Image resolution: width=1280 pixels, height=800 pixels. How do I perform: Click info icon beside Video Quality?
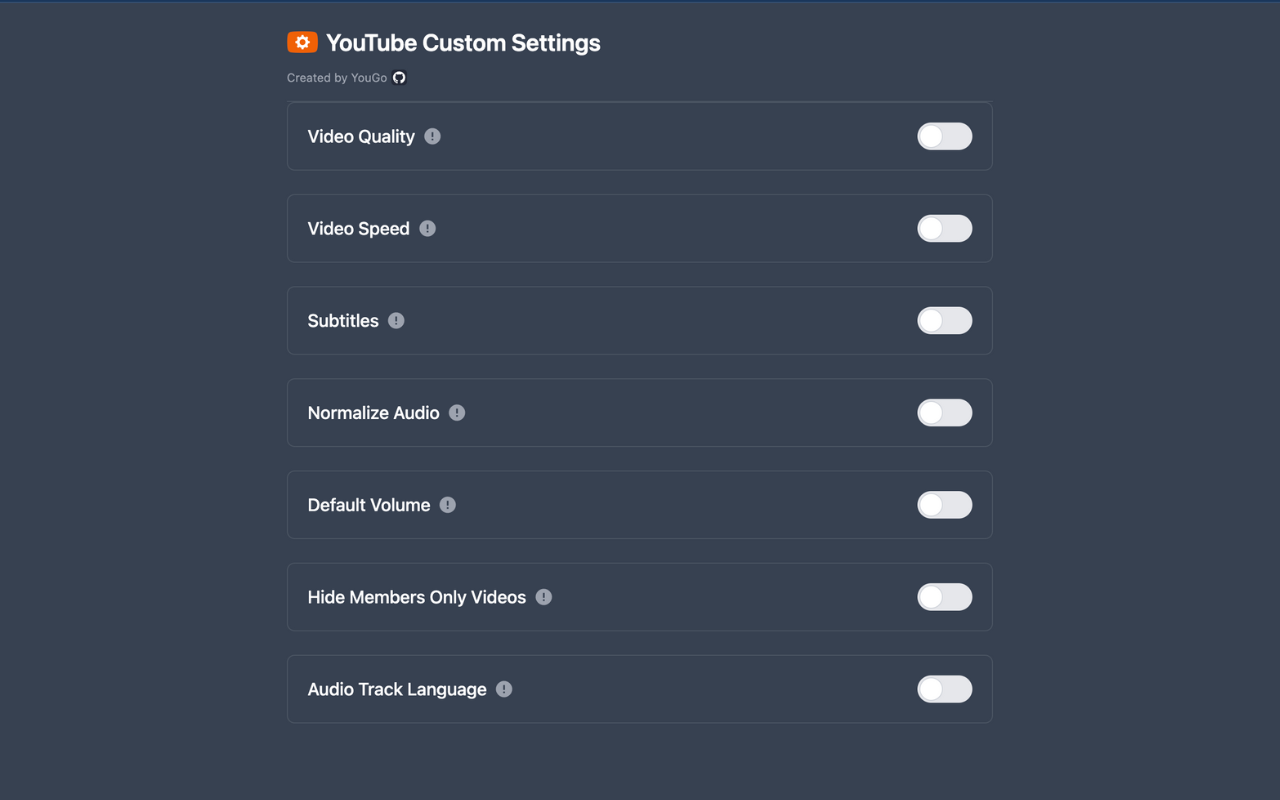click(432, 136)
